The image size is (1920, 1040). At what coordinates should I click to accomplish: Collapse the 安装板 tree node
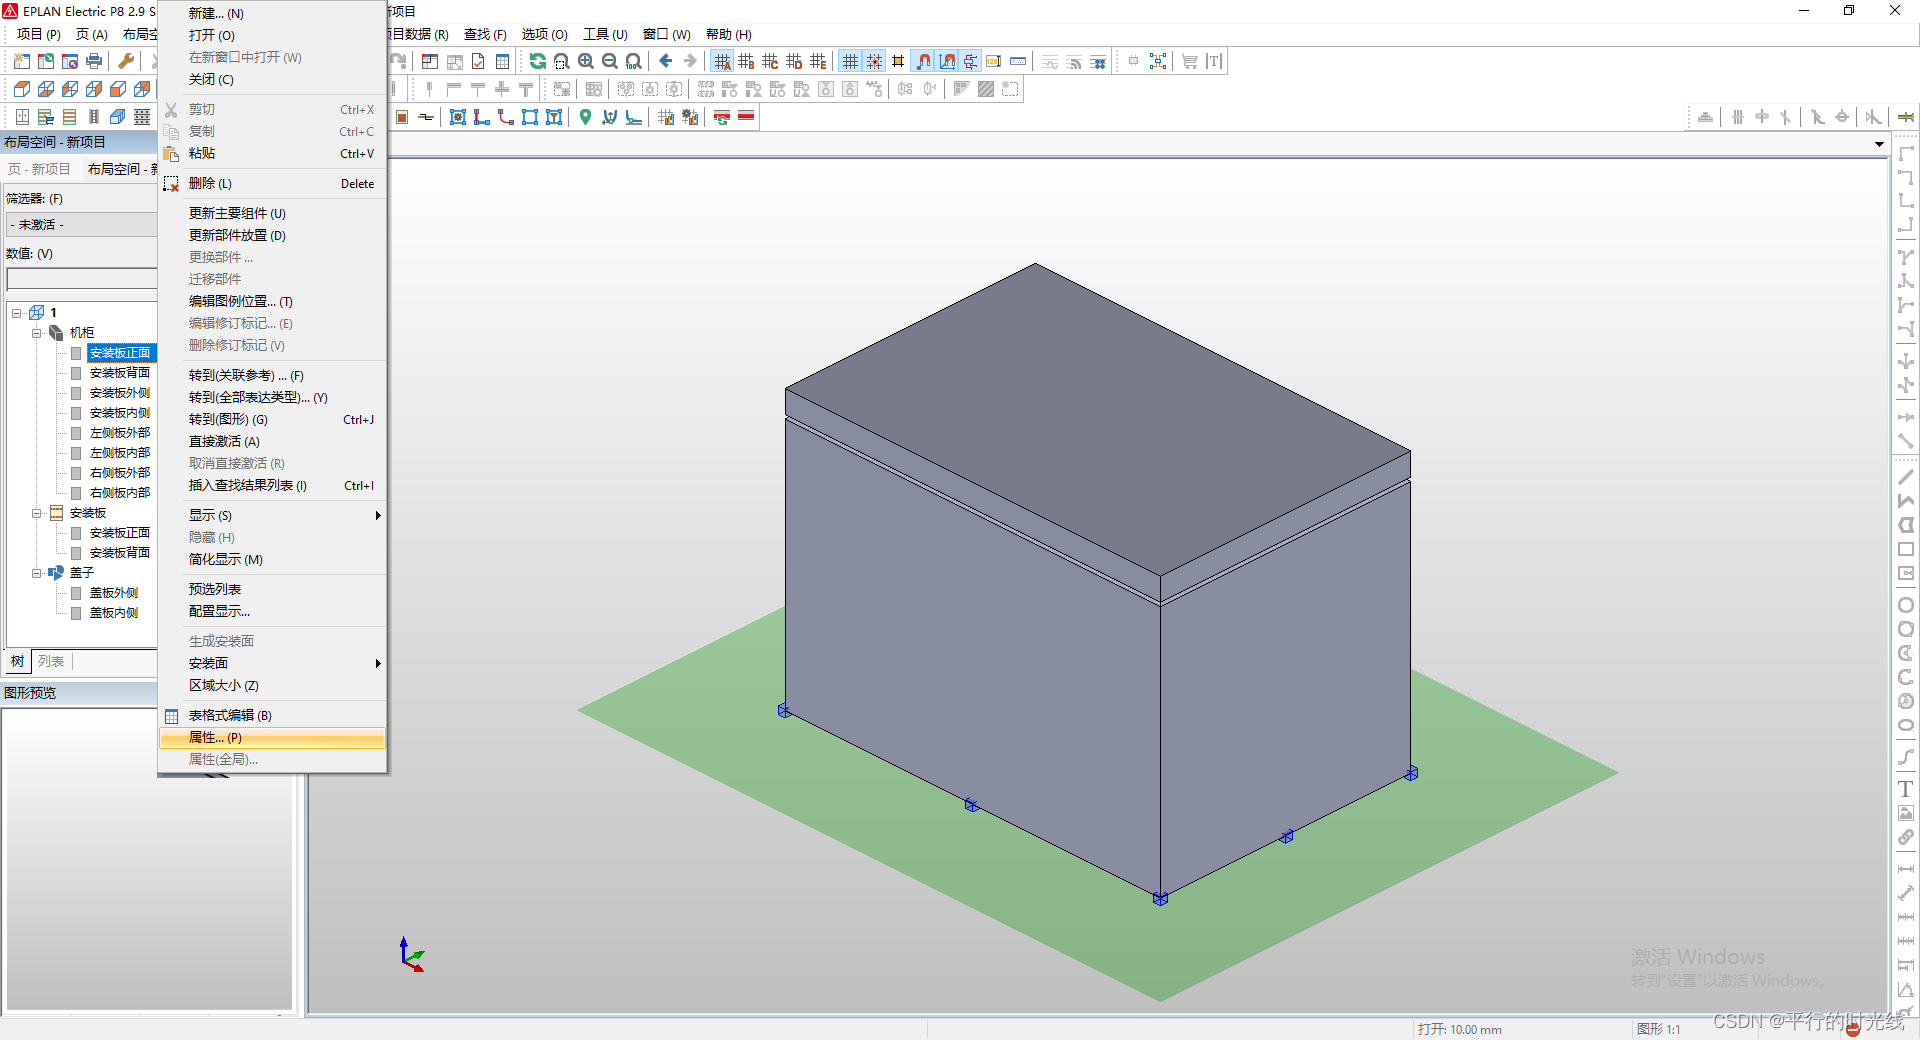37,513
